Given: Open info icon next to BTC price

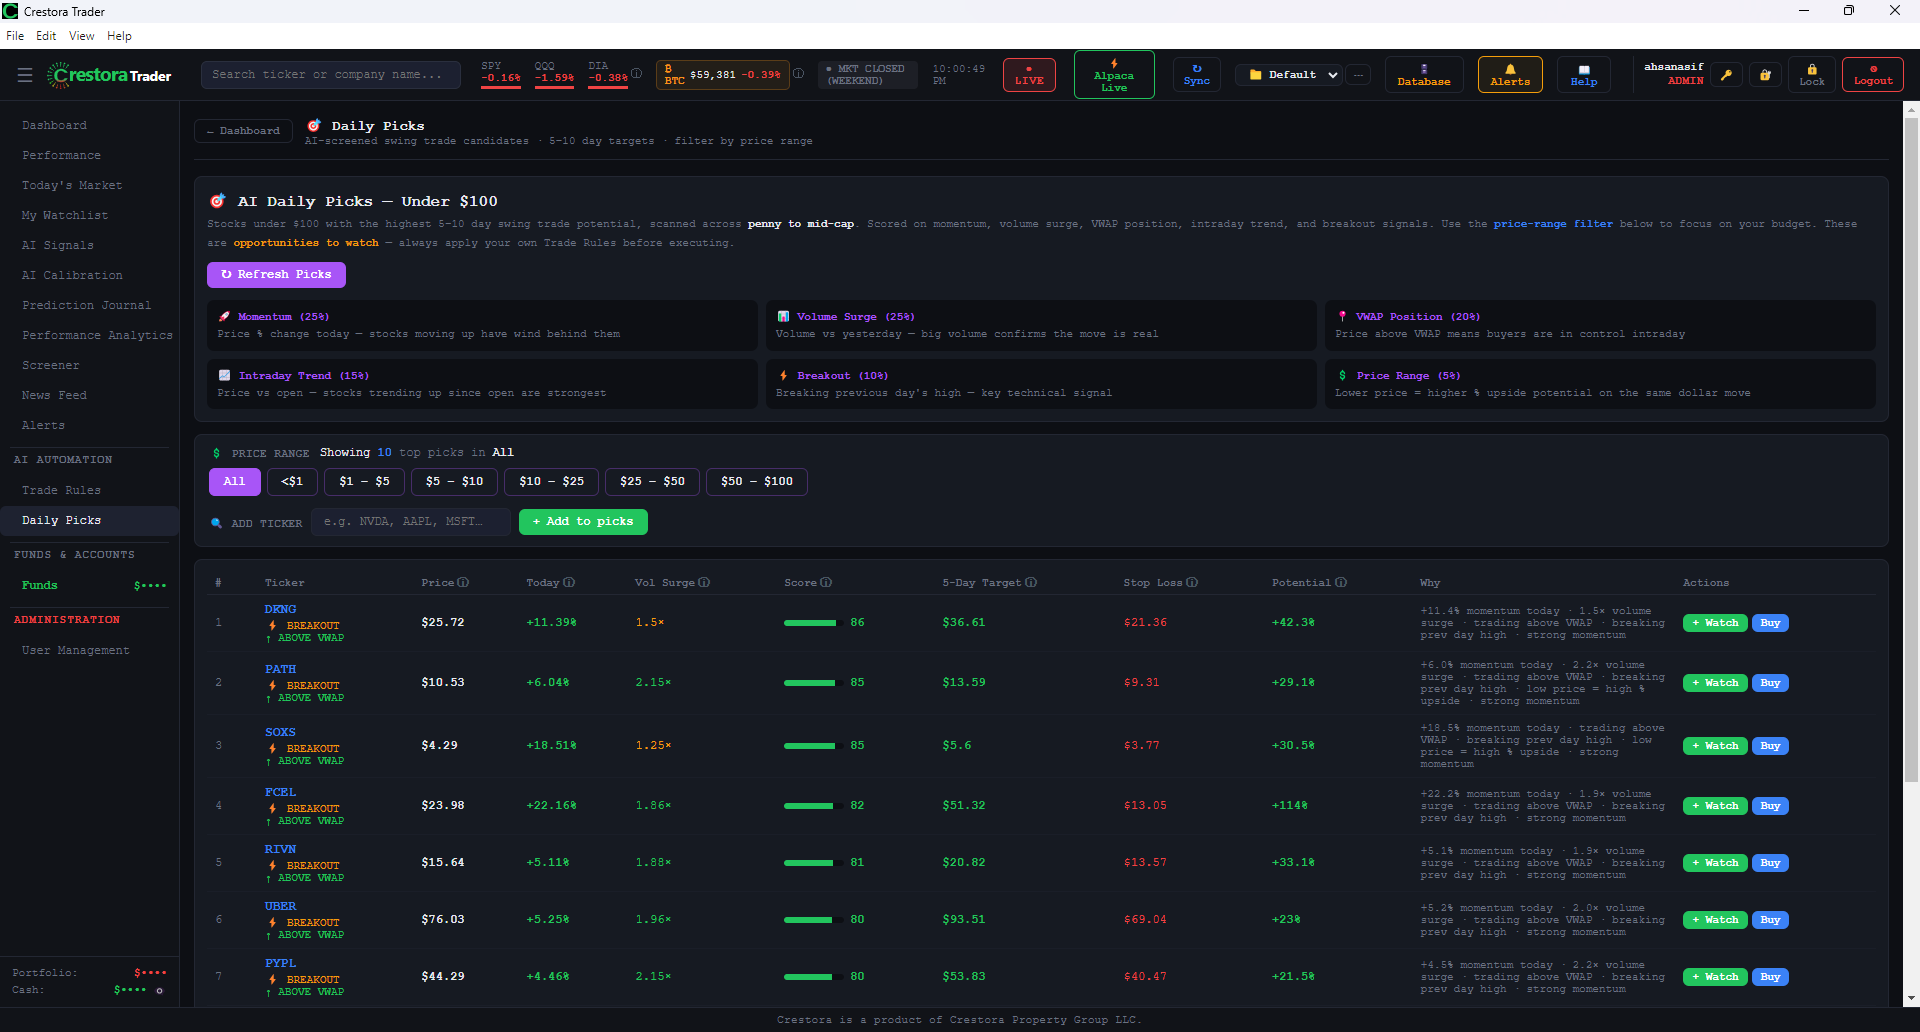Looking at the screenshot, I should (798, 73).
